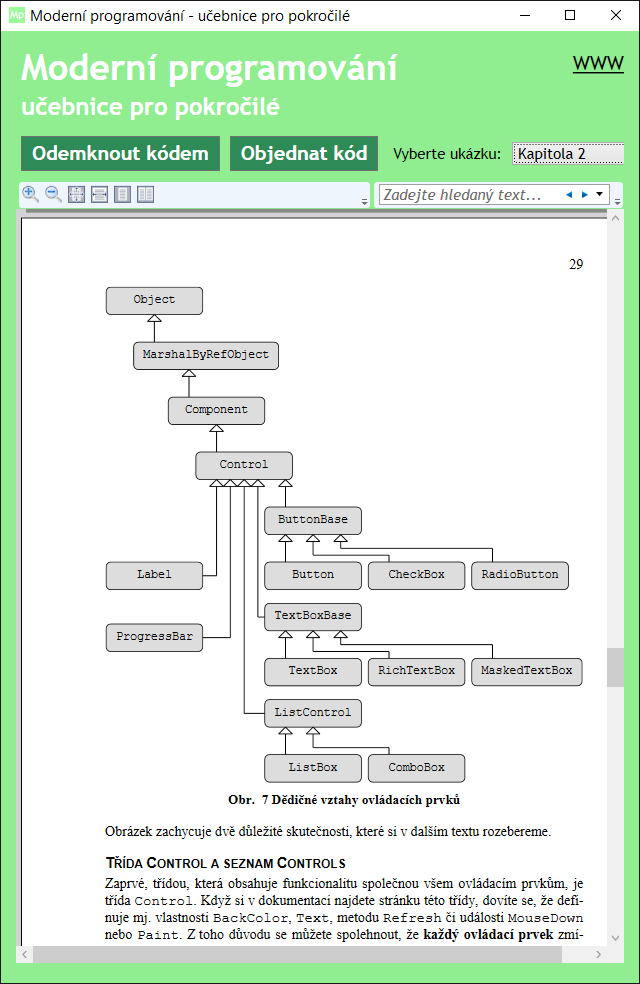Image resolution: width=640 pixels, height=984 pixels.
Task: Switch to two-page view icon
Action: [x=146, y=194]
